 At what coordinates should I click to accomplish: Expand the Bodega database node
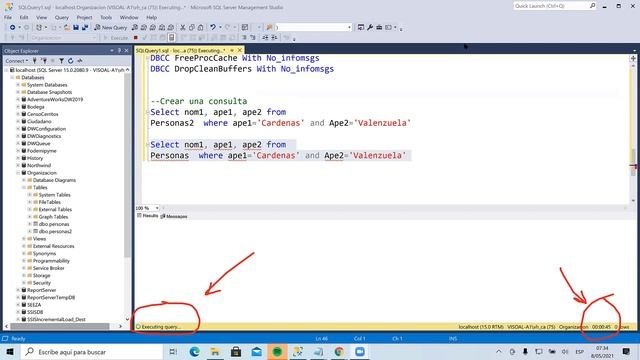[x=18, y=107]
